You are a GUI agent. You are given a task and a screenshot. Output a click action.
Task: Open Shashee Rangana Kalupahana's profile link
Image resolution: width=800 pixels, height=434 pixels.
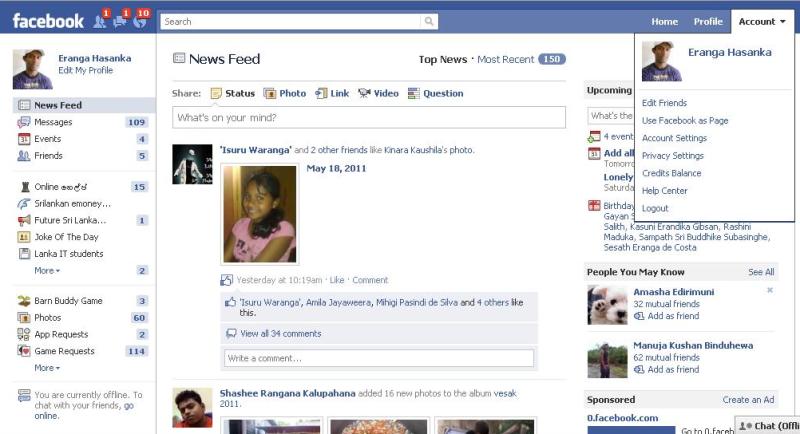[287, 393]
